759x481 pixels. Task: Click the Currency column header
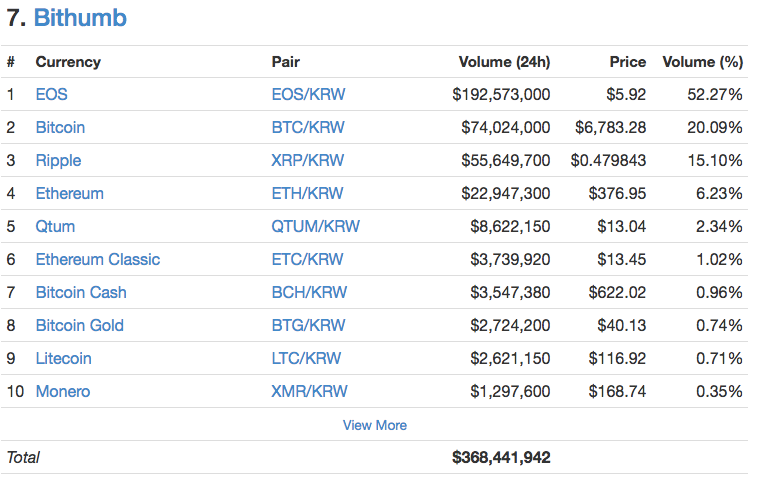pos(68,62)
